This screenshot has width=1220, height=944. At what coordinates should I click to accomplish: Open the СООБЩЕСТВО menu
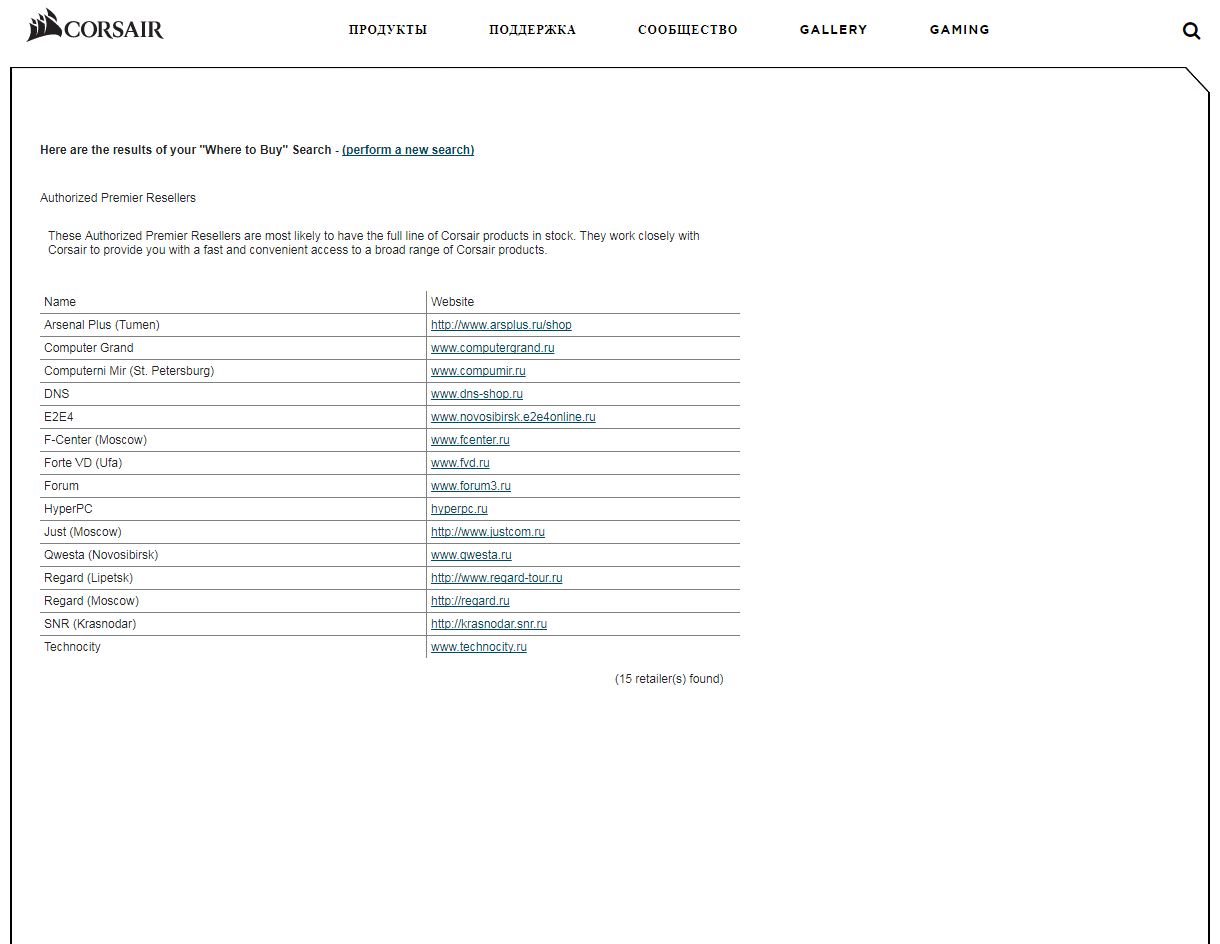[688, 30]
